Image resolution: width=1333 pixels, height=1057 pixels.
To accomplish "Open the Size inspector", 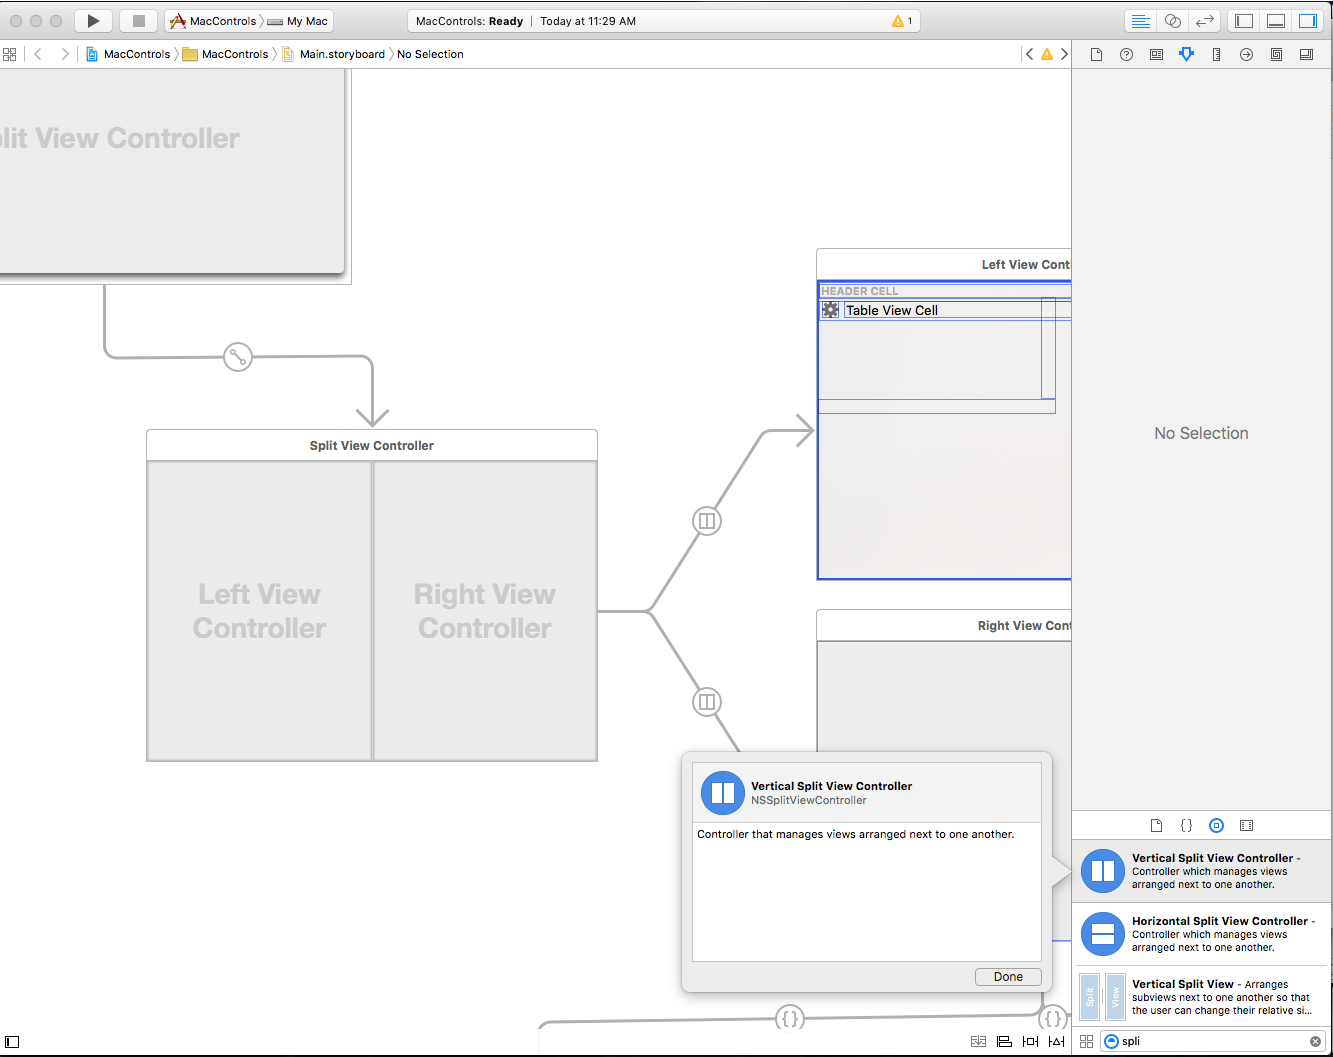I will click(x=1216, y=54).
